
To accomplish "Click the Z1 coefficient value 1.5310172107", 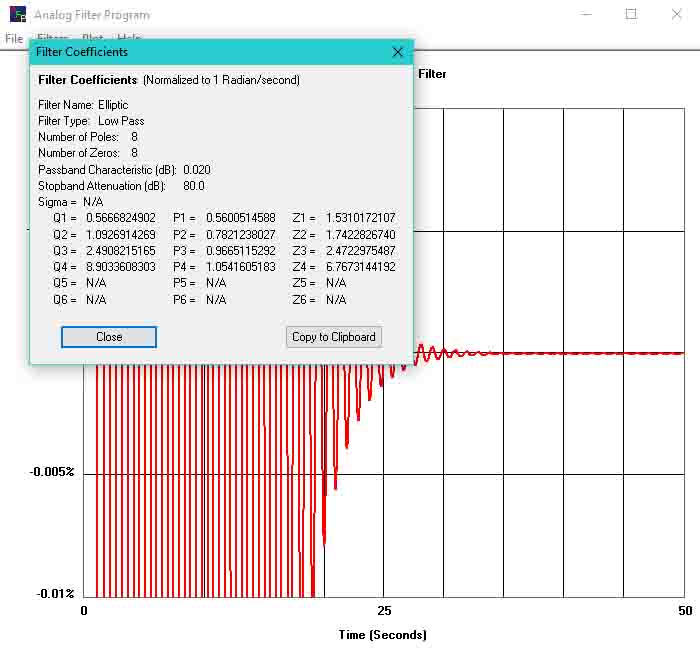I will click(360, 218).
